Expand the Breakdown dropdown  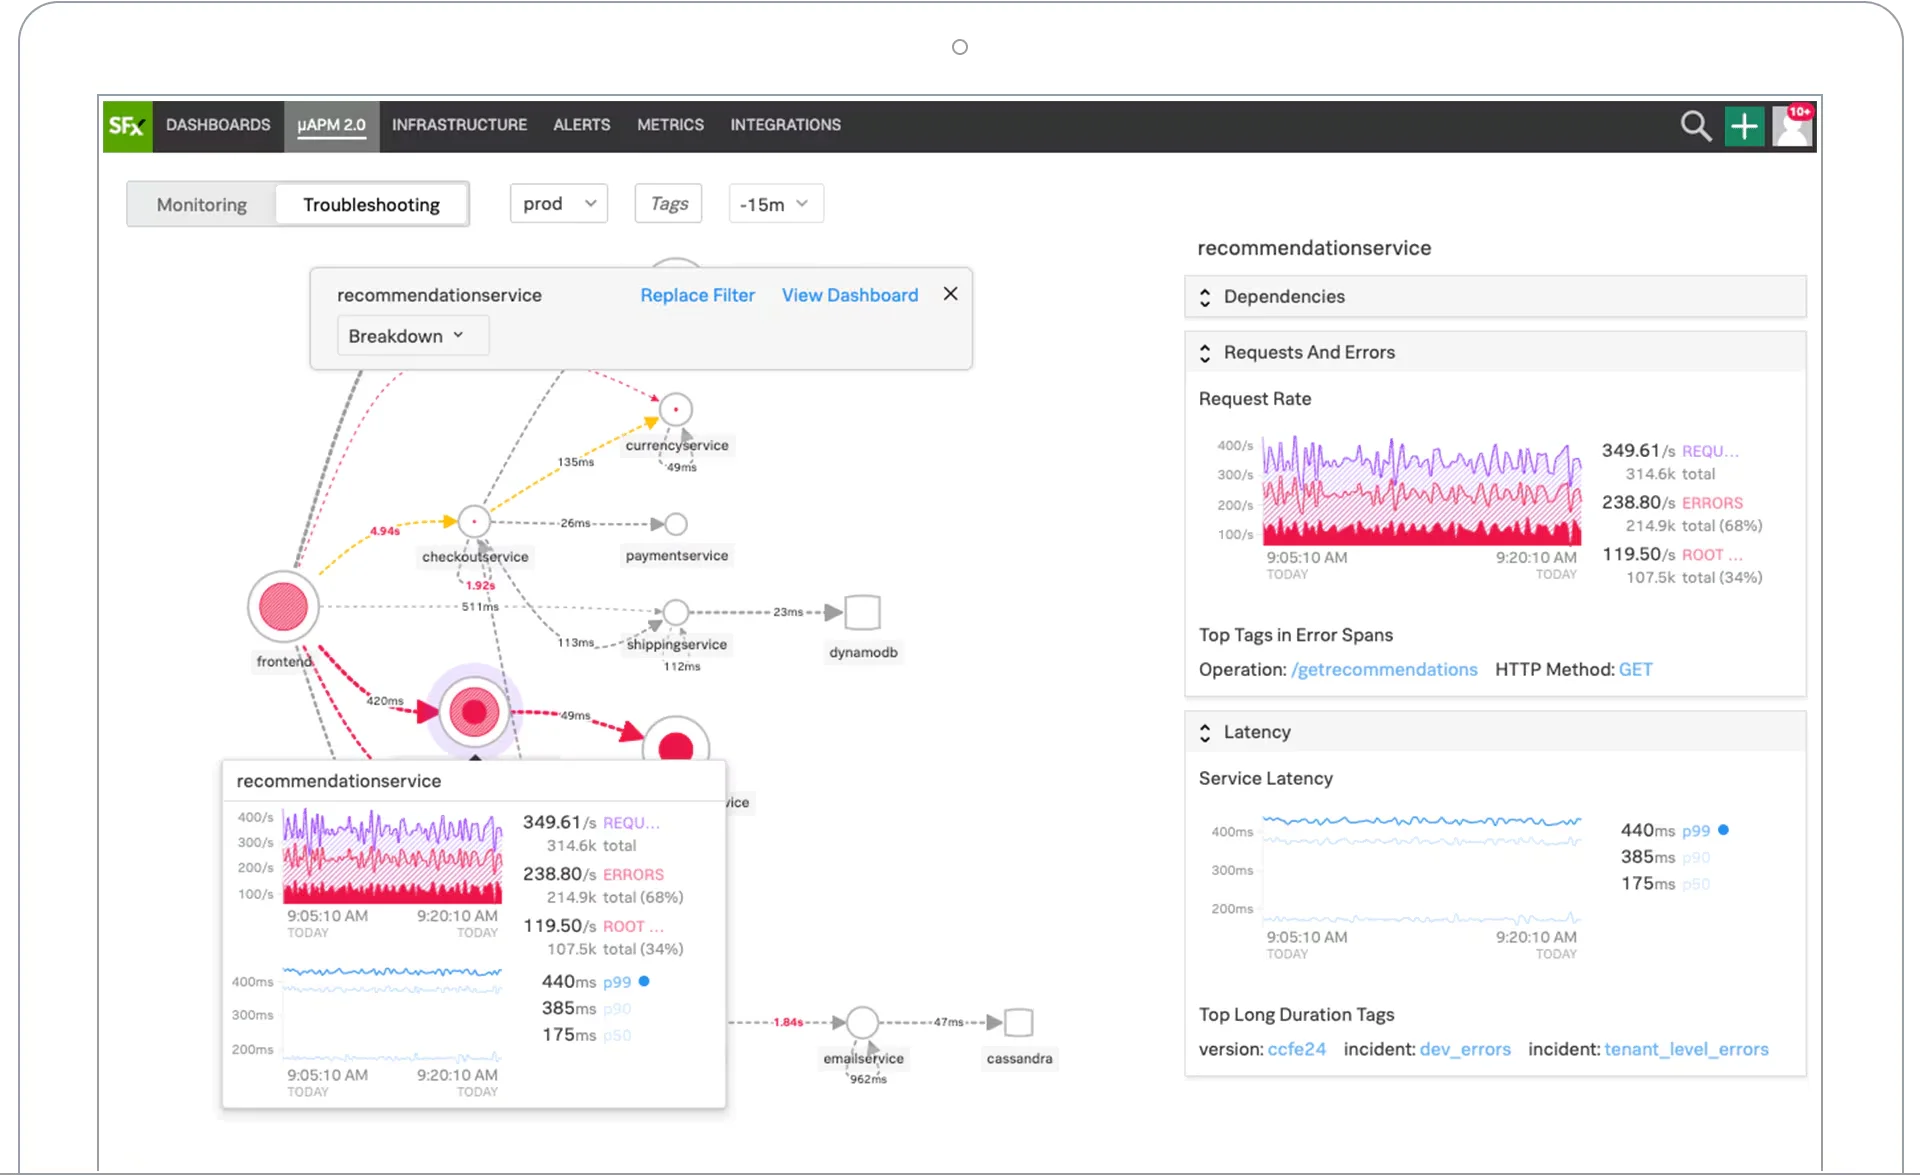tap(406, 336)
